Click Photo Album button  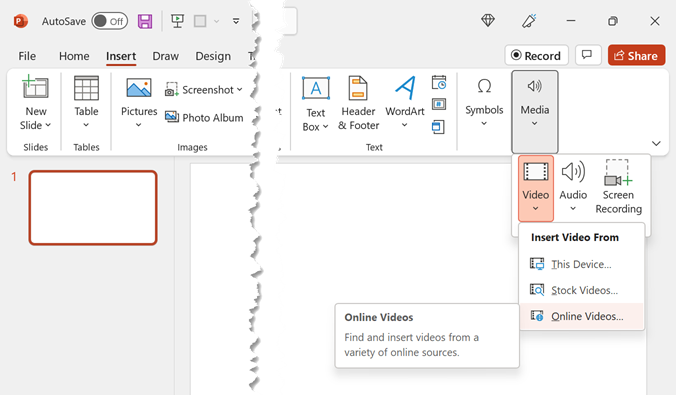pyautogui.click(x=204, y=117)
